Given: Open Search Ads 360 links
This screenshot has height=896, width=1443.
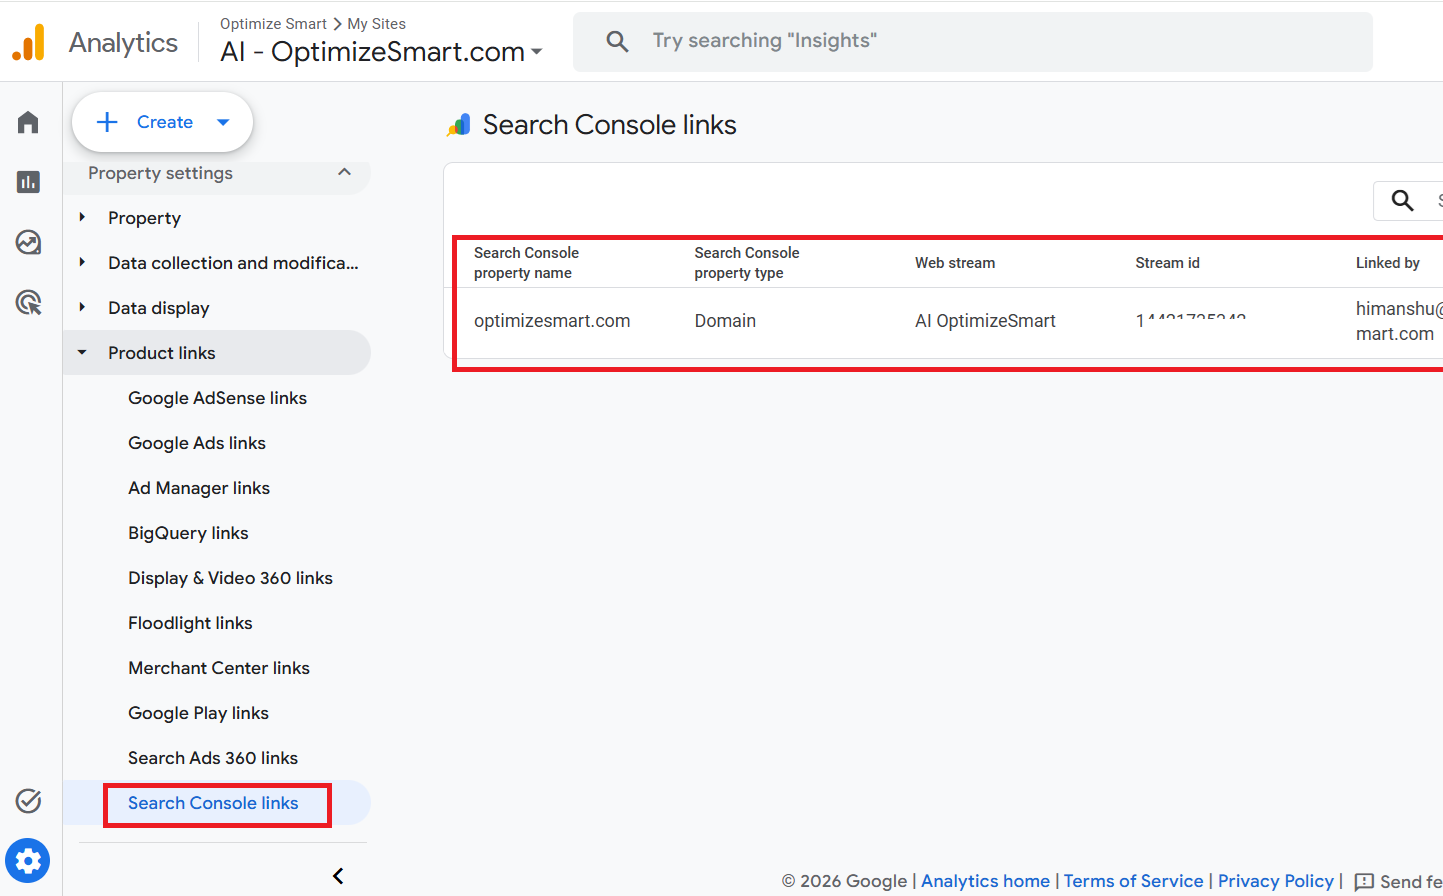Looking at the screenshot, I should (x=213, y=758).
